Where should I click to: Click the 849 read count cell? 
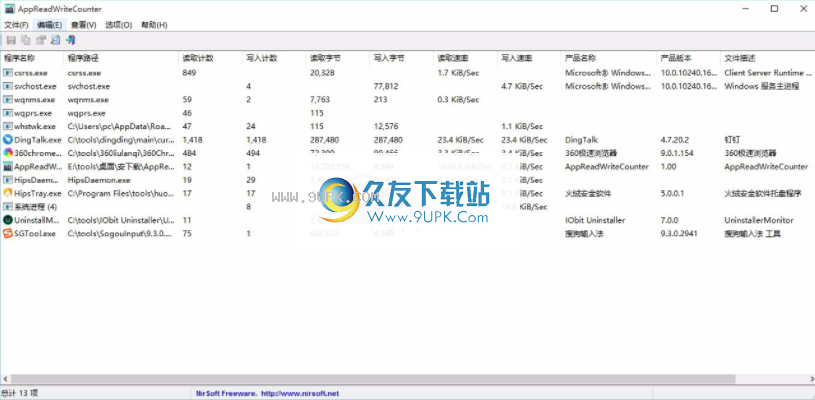pyautogui.click(x=189, y=73)
